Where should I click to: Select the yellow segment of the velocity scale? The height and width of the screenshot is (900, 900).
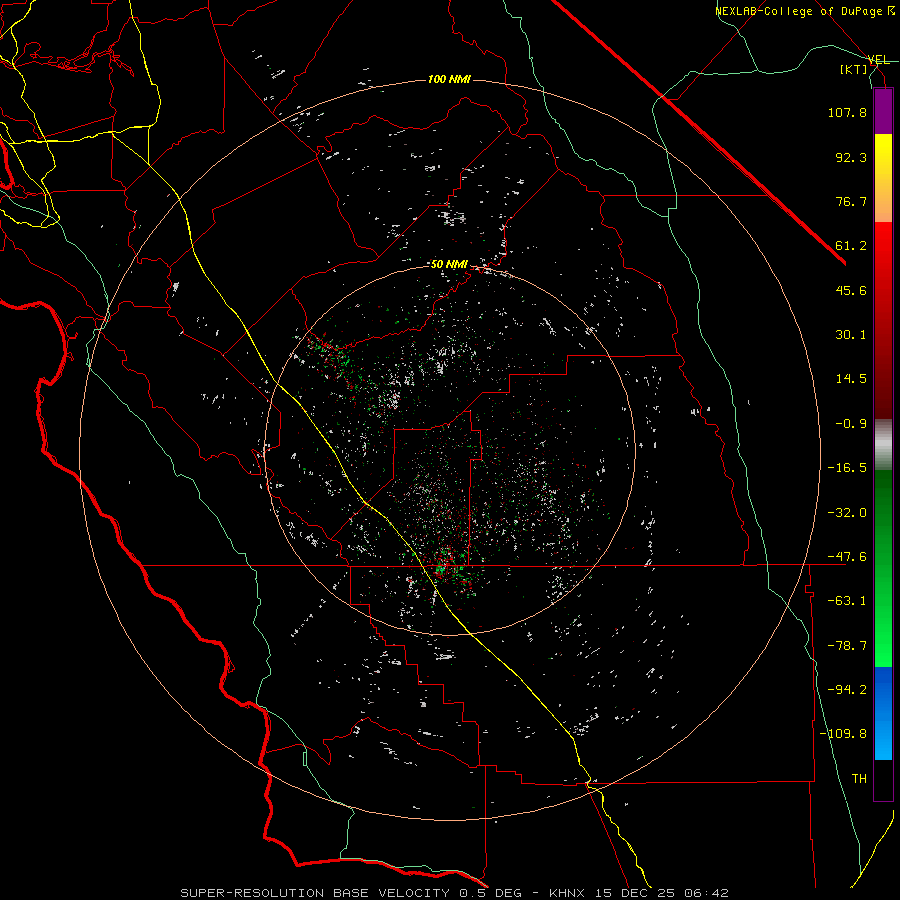tap(883, 156)
